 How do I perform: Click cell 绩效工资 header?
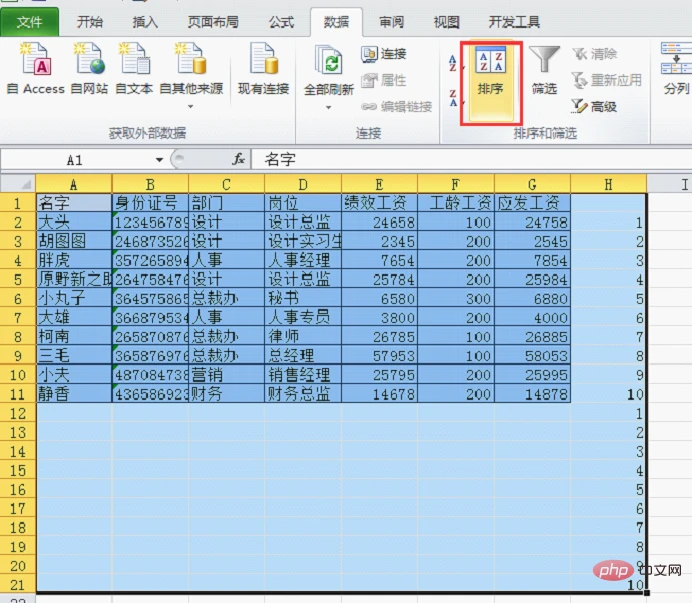pyautogui.click(x=379, y=203)
